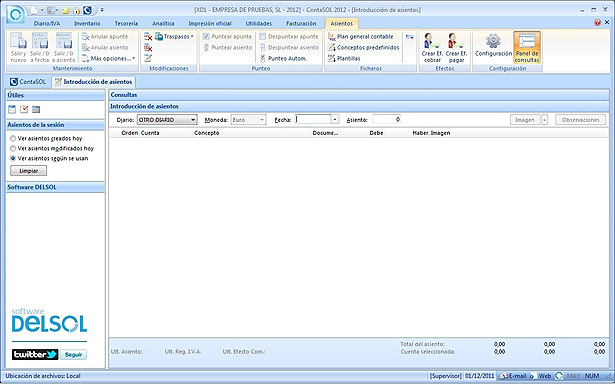Click the Seguir Twitter button
The height and width of the screenshot is (384, 615).
coord(73,355)
